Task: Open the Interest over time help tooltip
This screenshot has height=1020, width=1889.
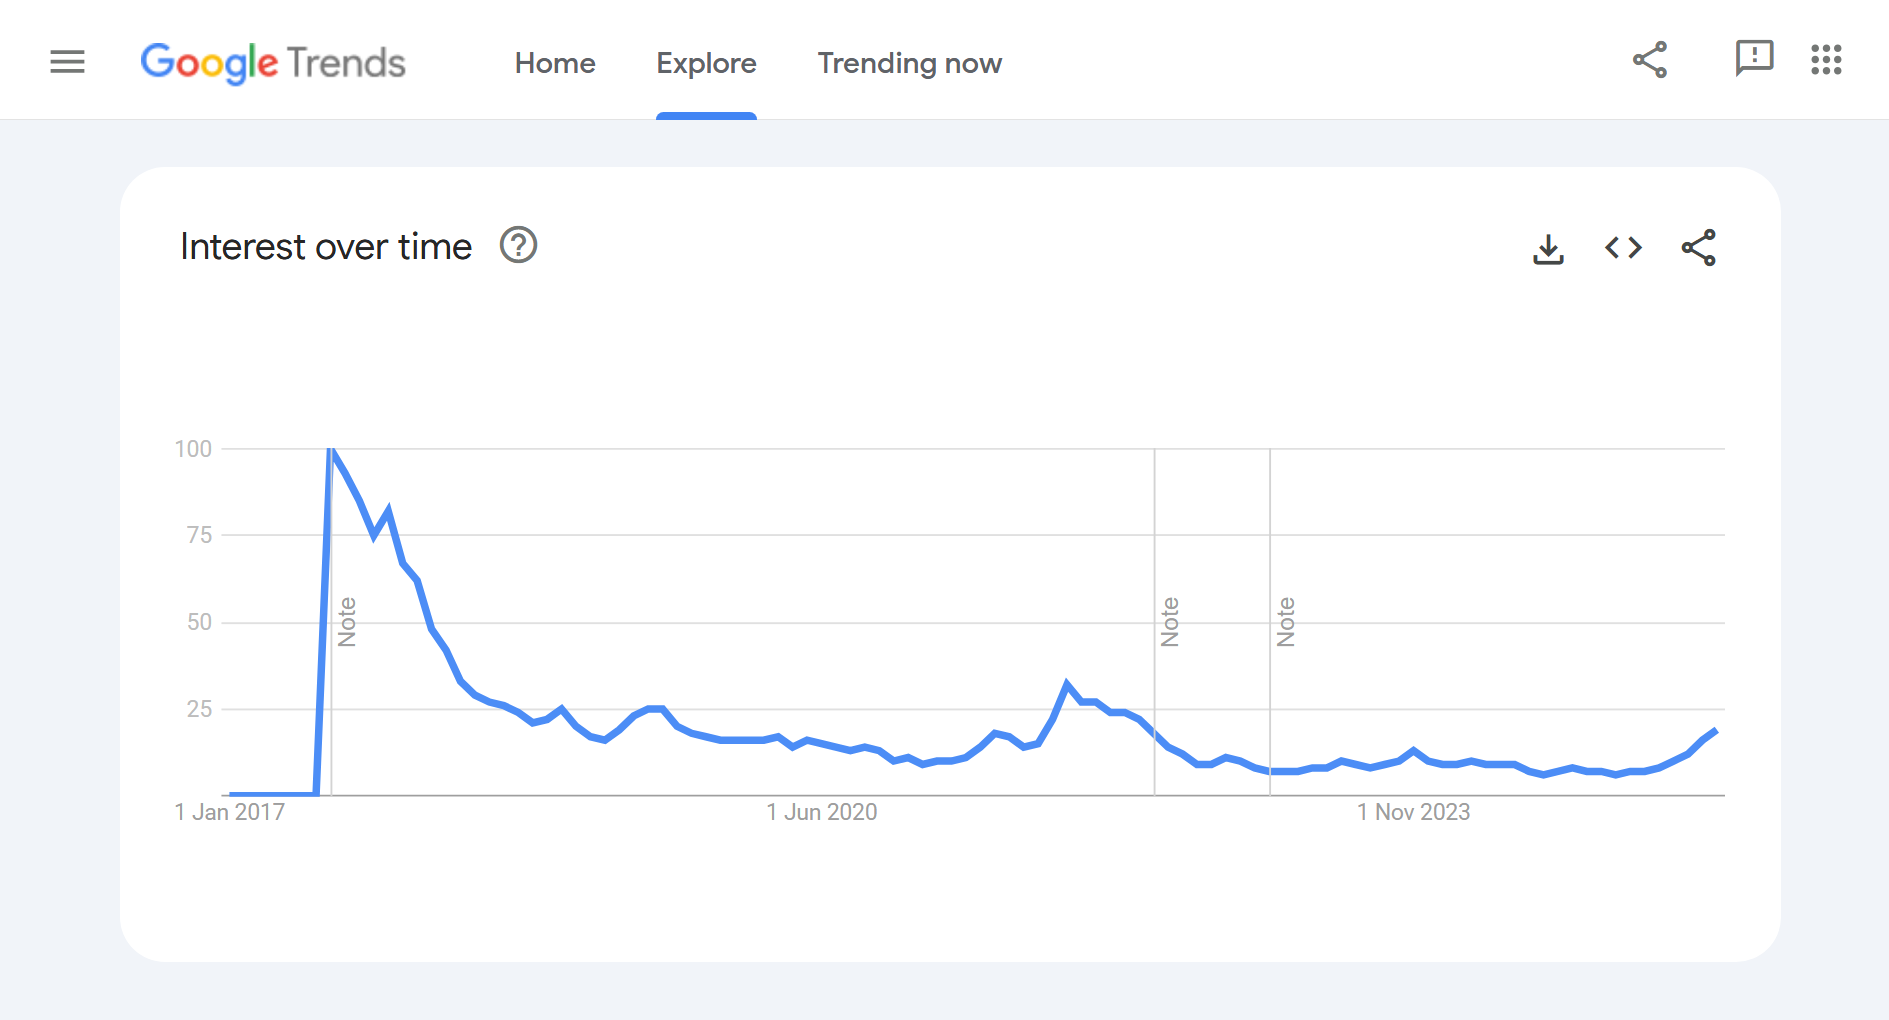Action: 518,245
